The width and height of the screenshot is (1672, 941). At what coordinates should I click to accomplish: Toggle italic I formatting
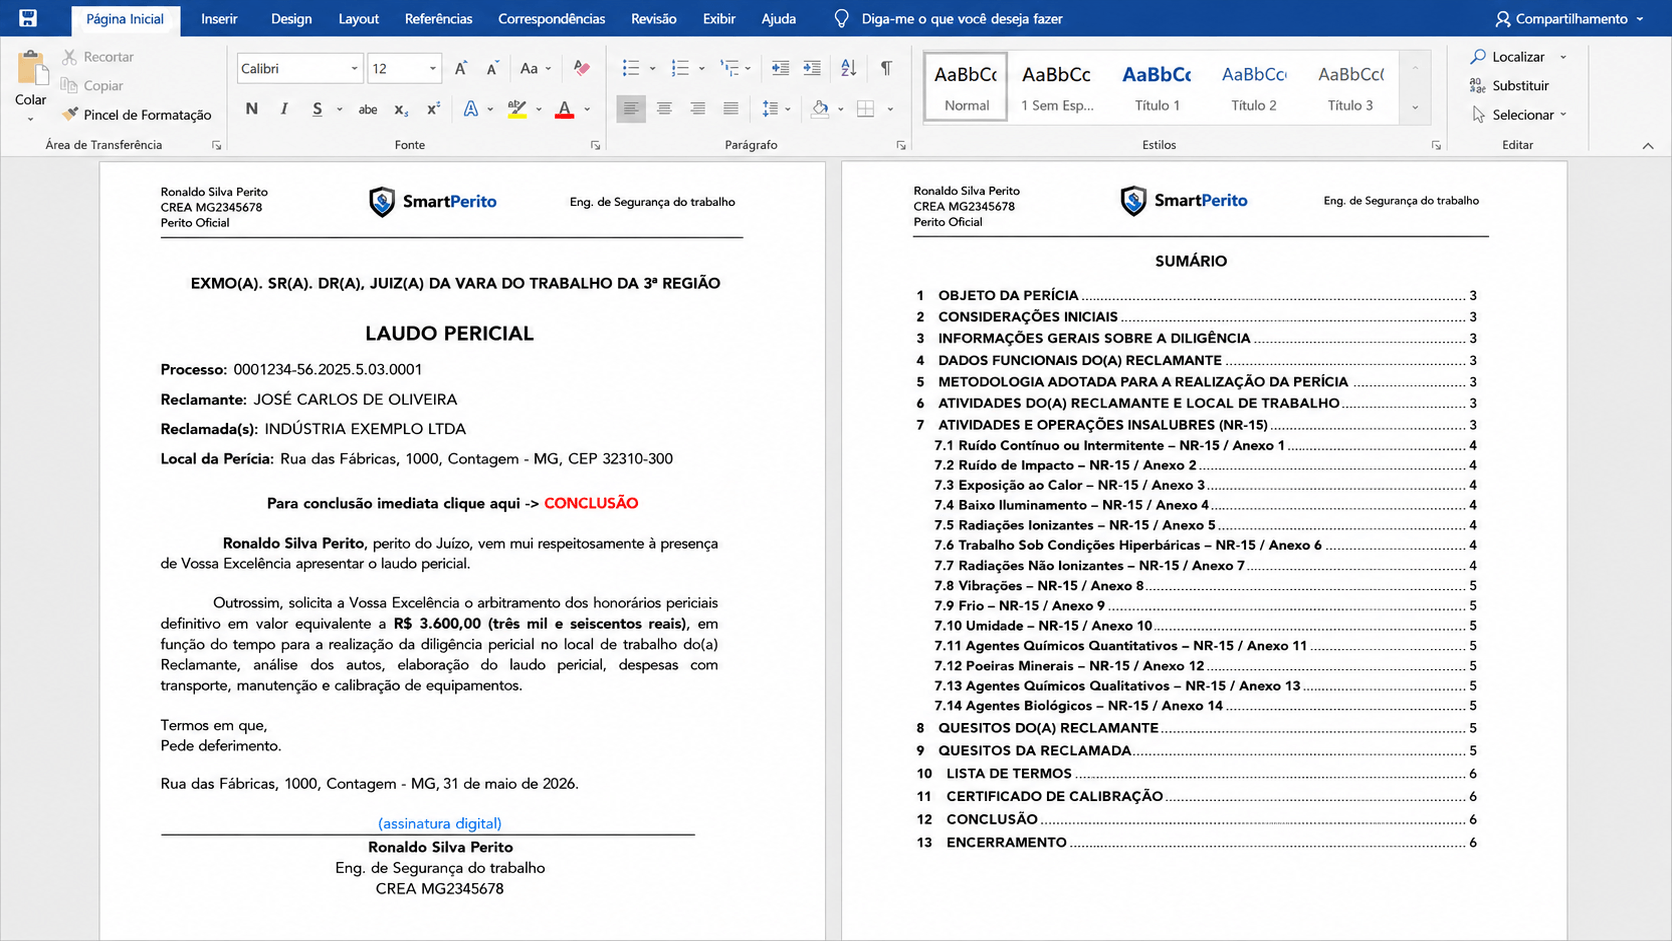pos(284,109)
